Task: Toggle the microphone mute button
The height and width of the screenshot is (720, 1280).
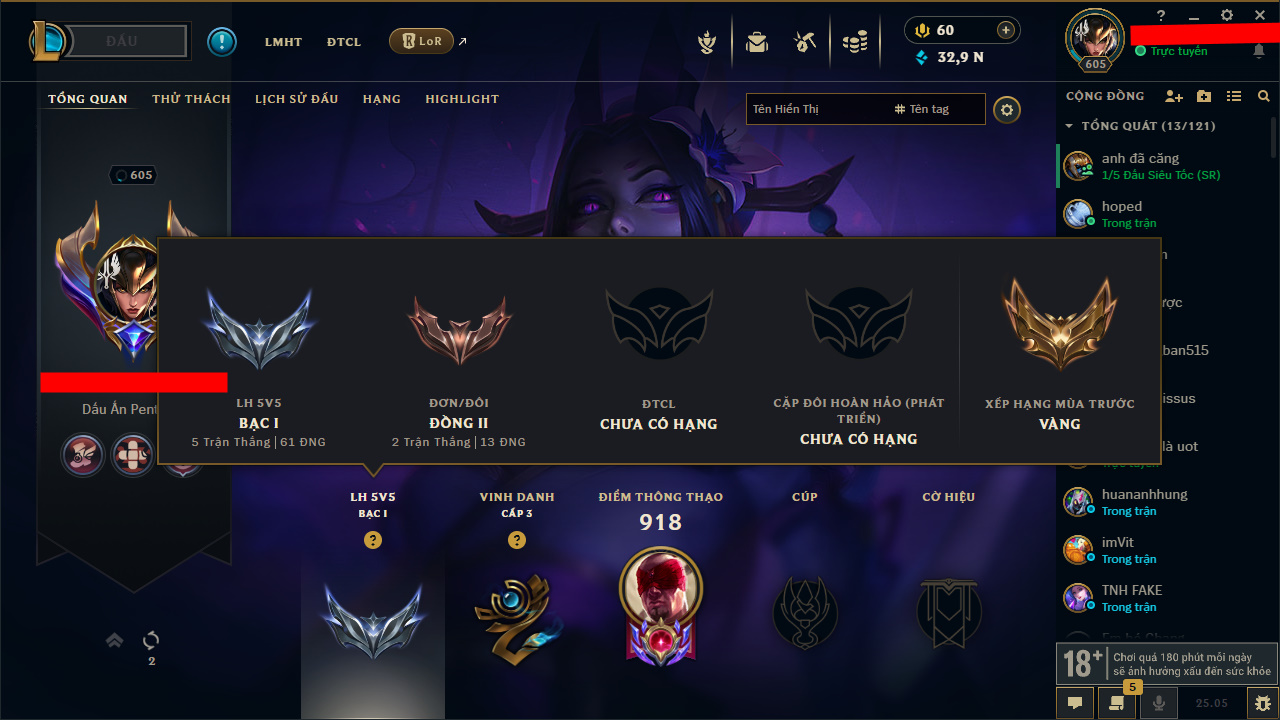Action: click(1159, 703)
